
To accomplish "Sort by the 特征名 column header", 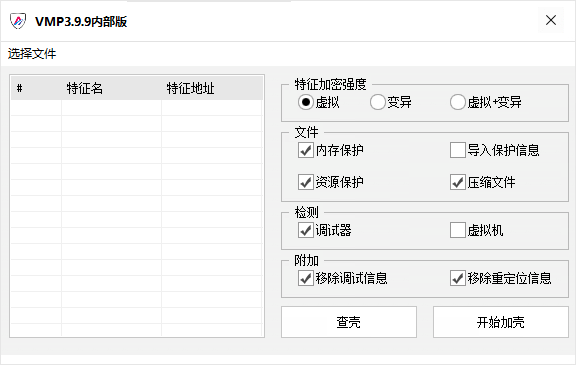I will (111, 88).
